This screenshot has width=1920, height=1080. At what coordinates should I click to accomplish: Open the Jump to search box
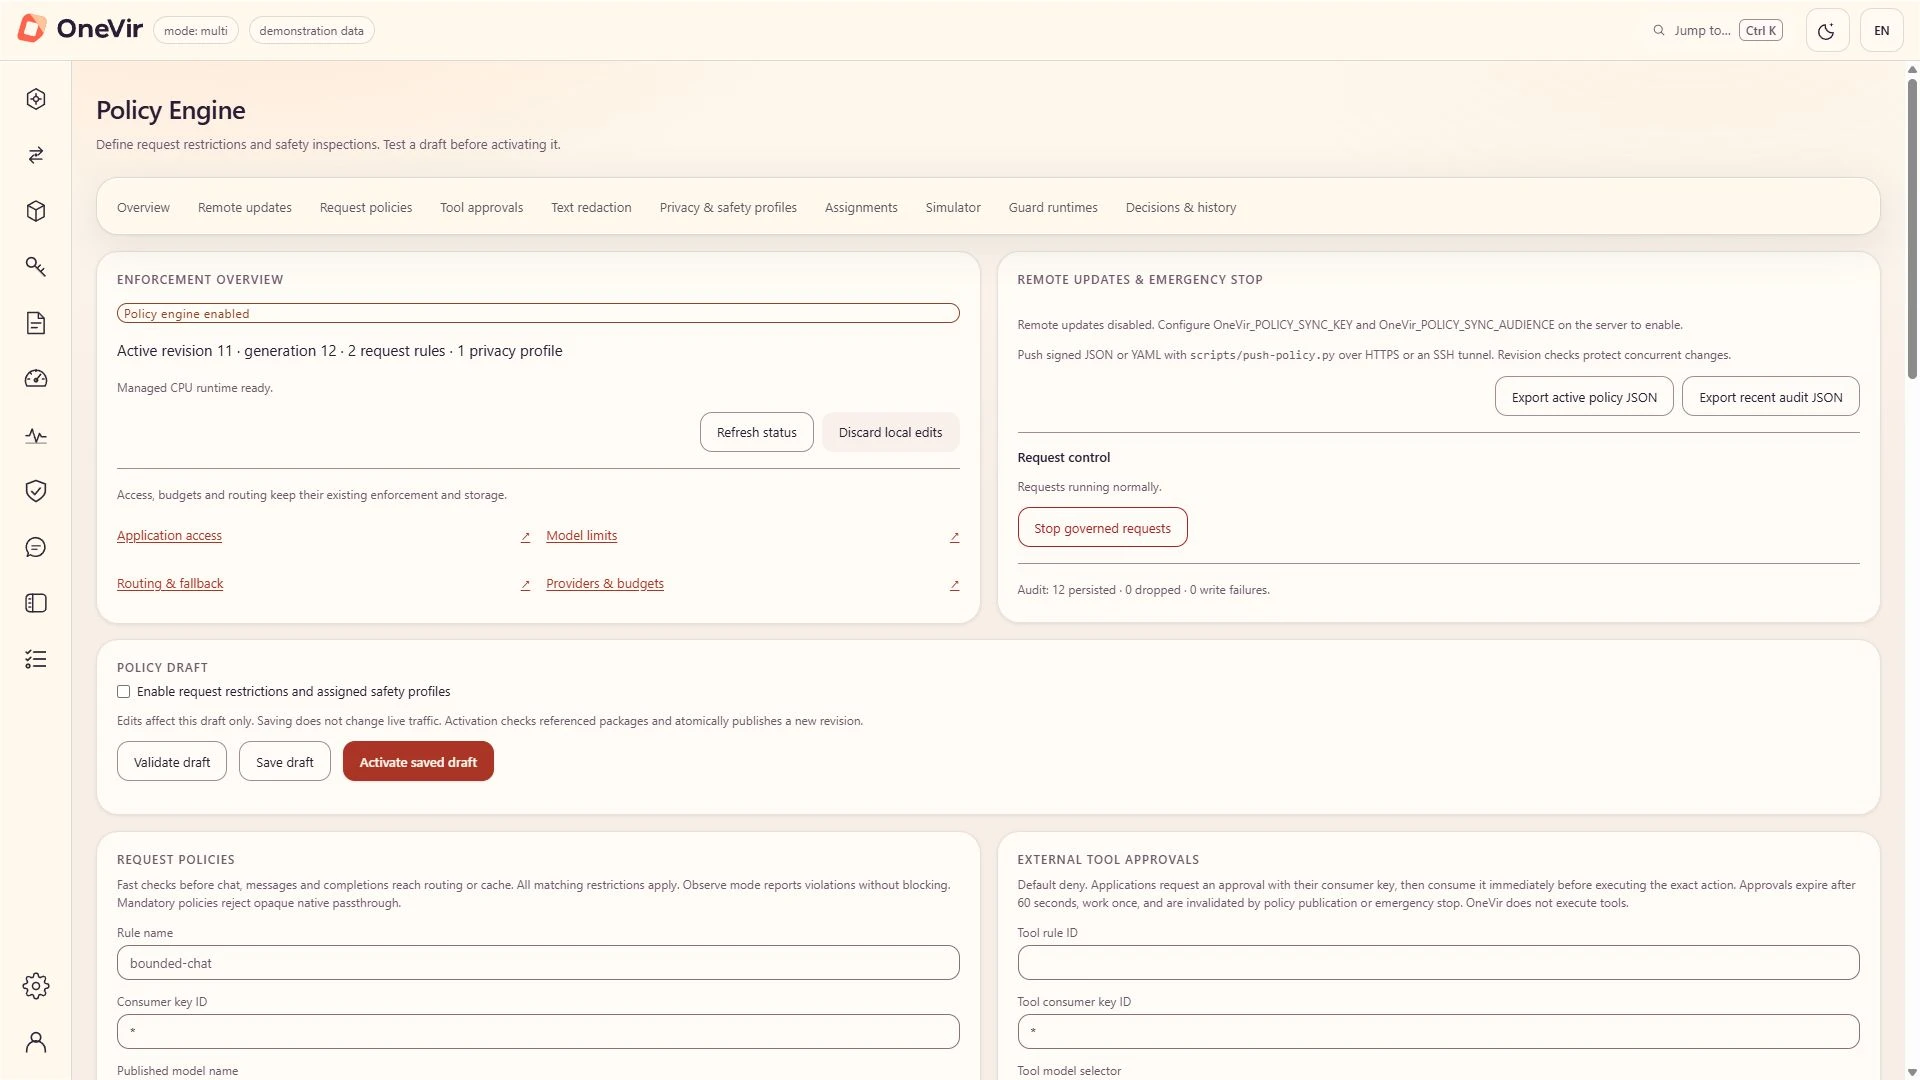click(1717, 31)
